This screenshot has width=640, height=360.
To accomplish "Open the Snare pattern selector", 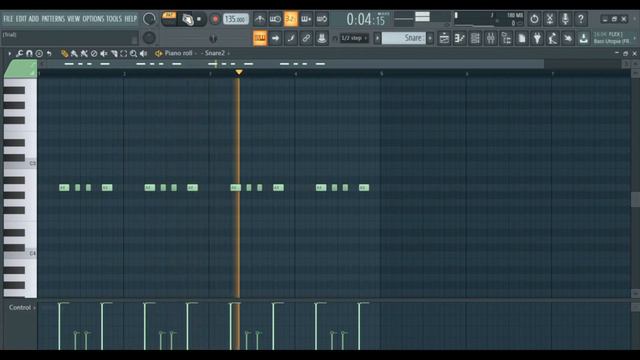I will [x=404, y=38].
